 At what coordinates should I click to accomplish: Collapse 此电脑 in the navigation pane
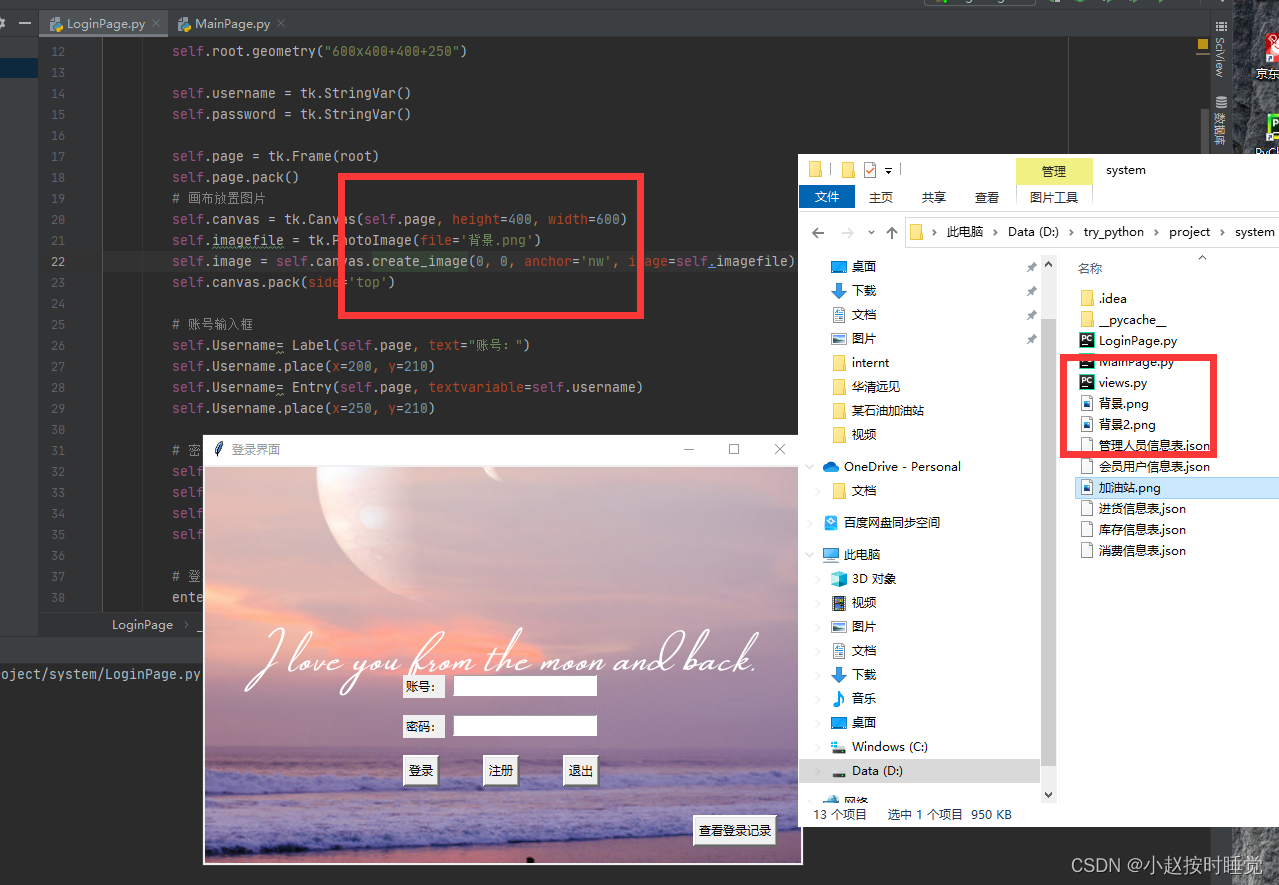coord(811,554)
